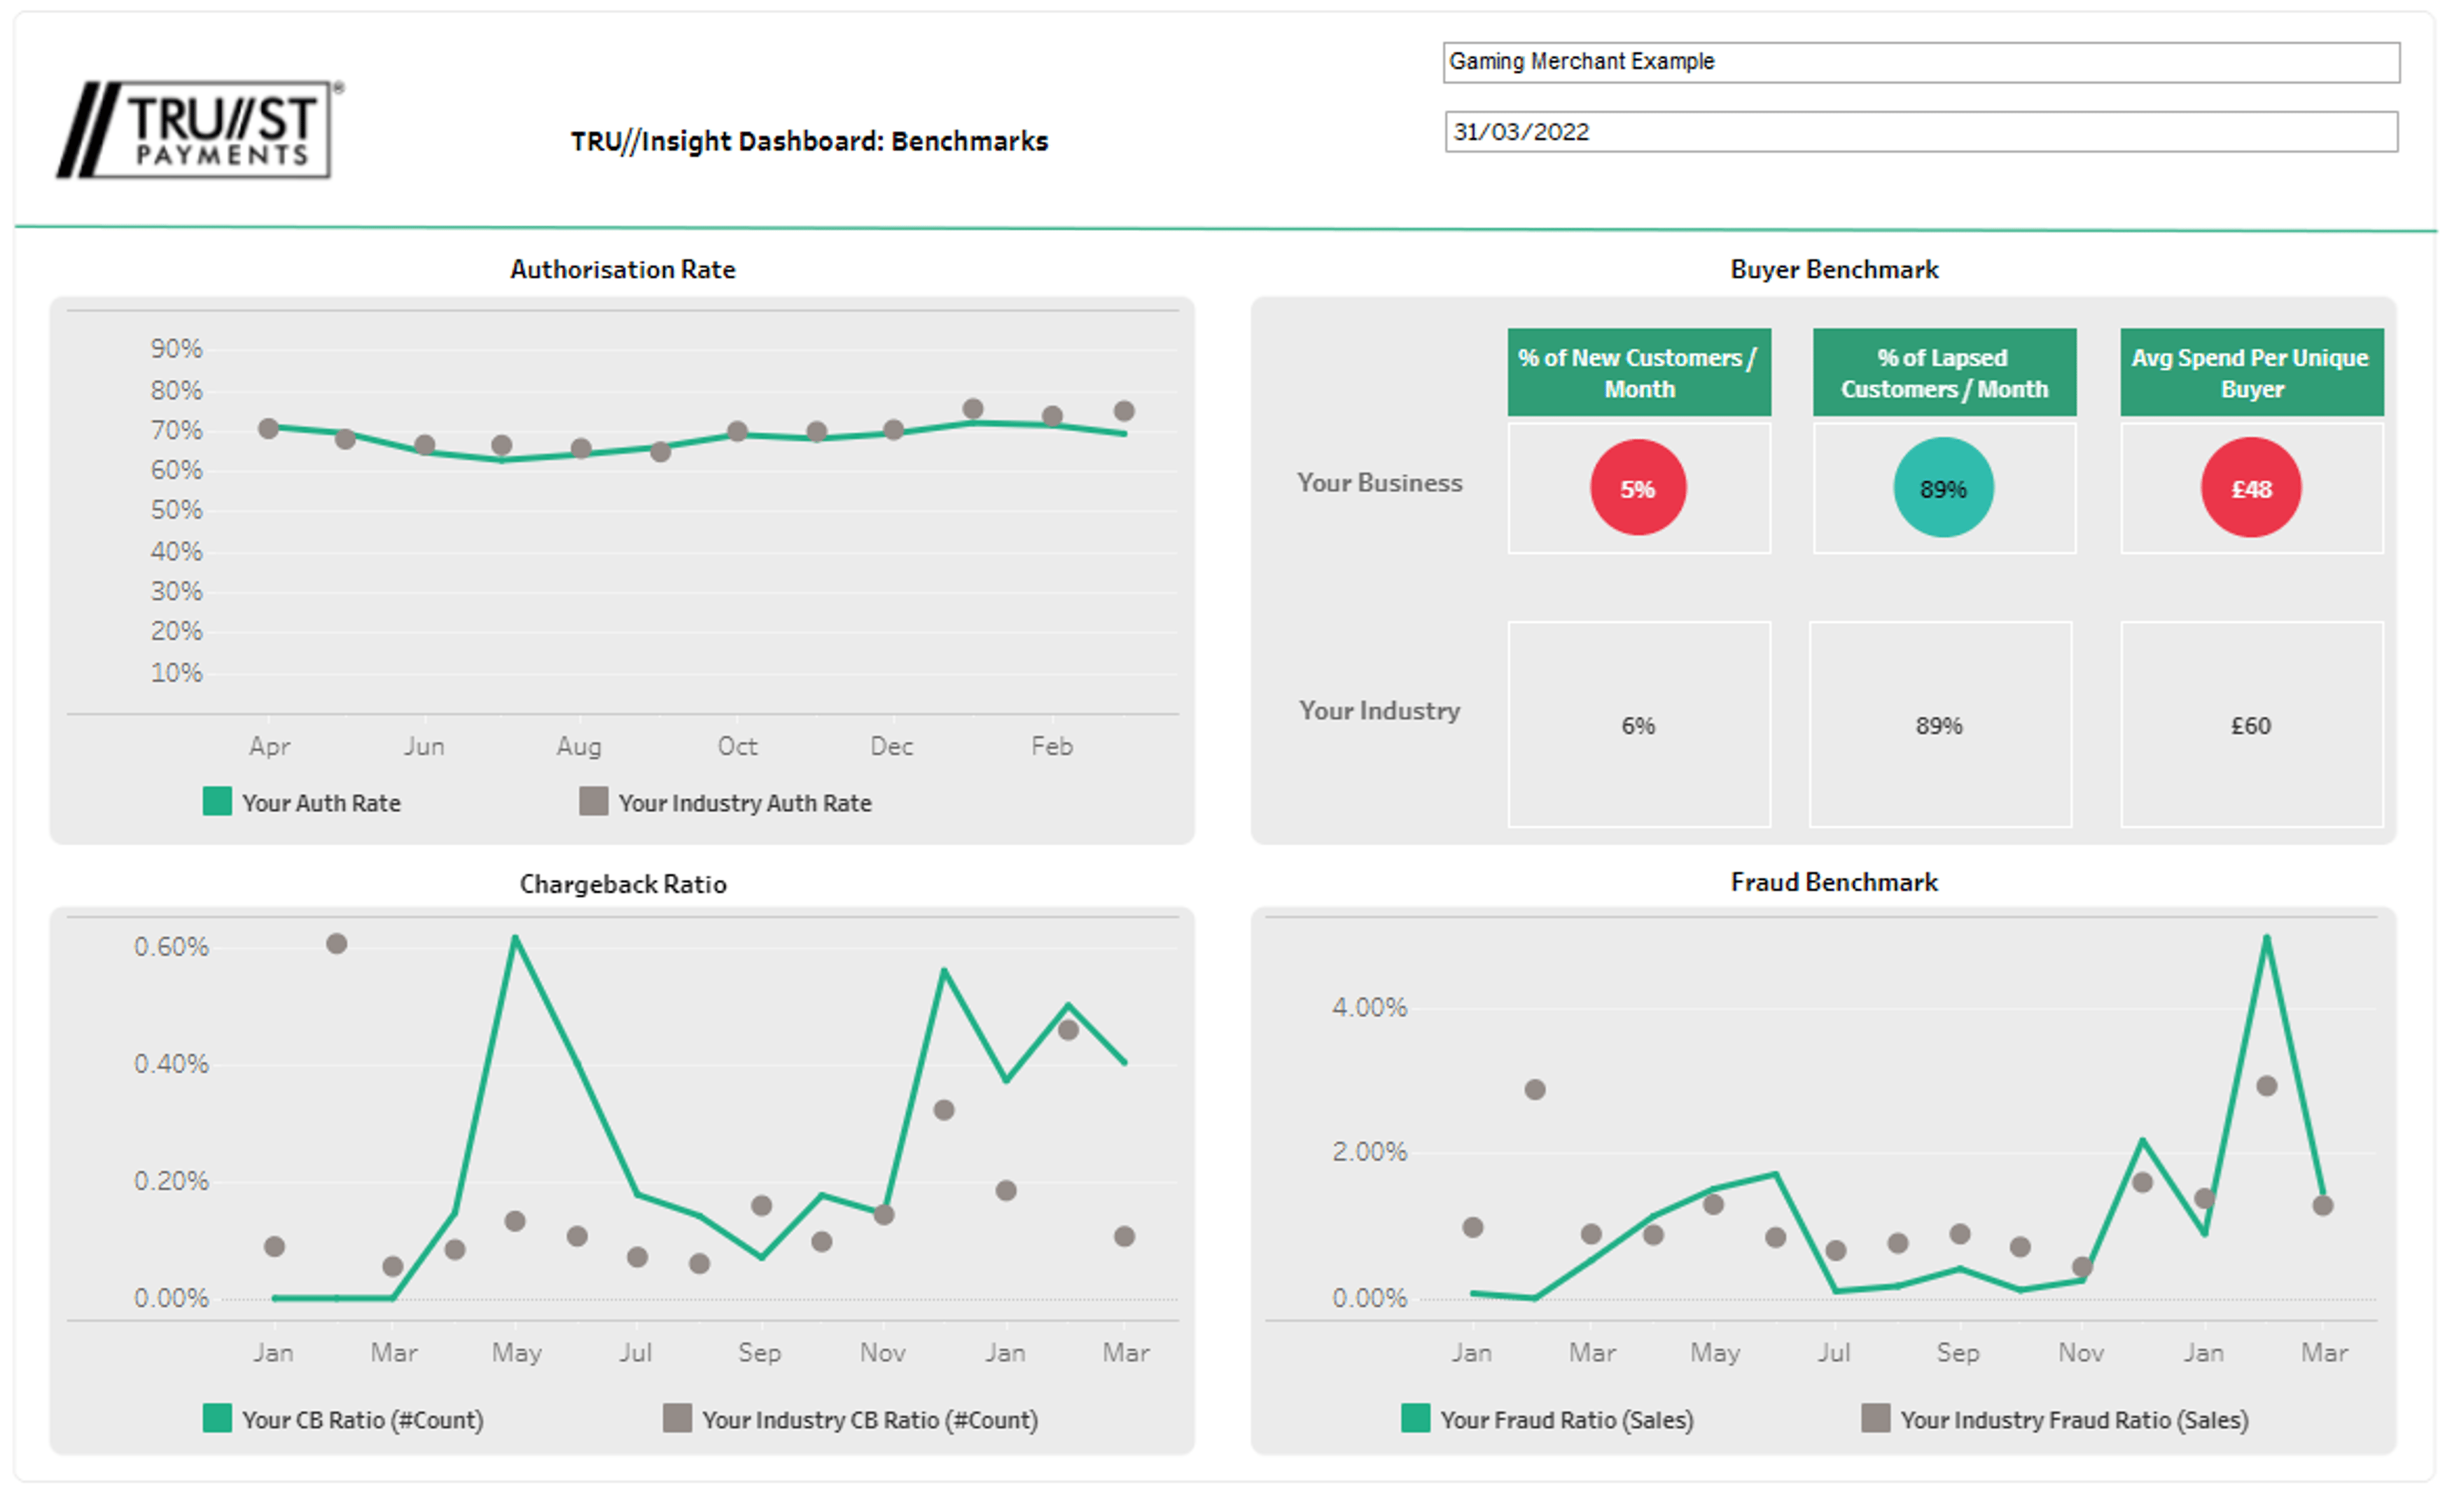Click the teal 89% lapsed customers circle
The image size is (2445, 1512).
(1942, 488)
